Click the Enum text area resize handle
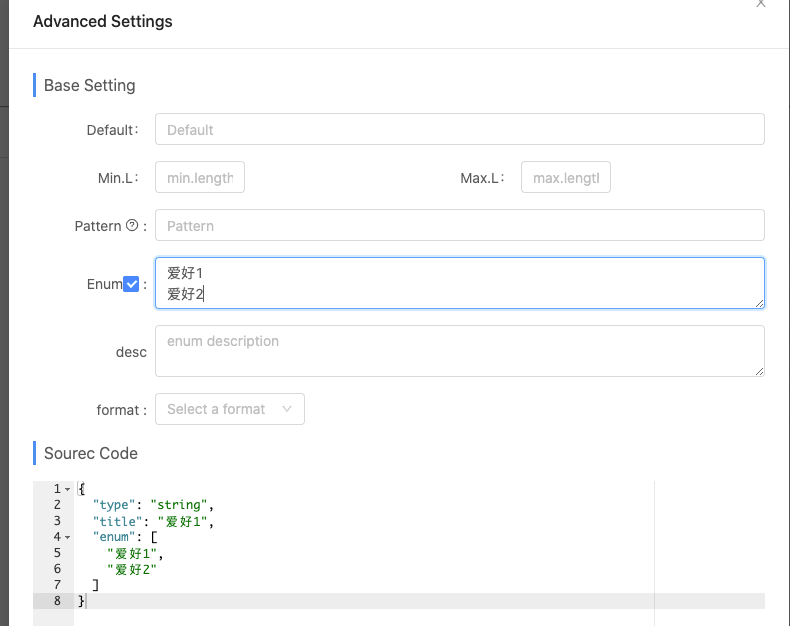 (x=760, y=303)
